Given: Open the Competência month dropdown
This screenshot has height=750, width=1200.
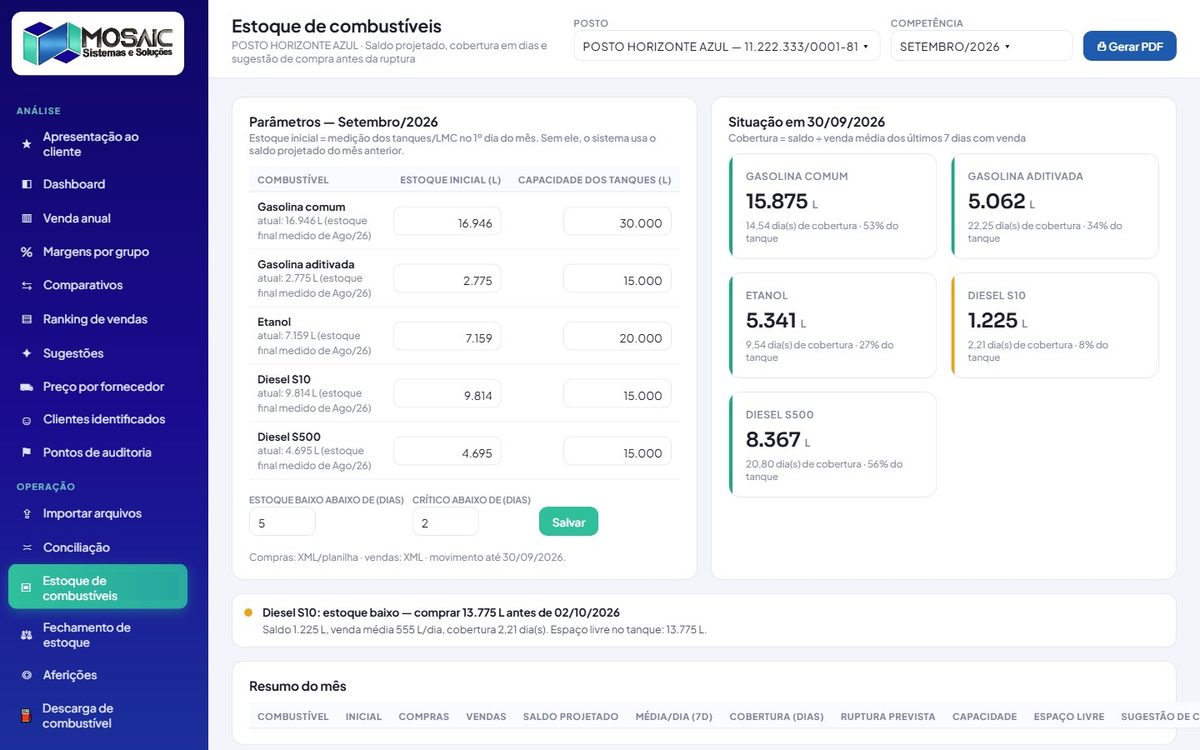Looking at the screenshot, I should click(981, 46).
